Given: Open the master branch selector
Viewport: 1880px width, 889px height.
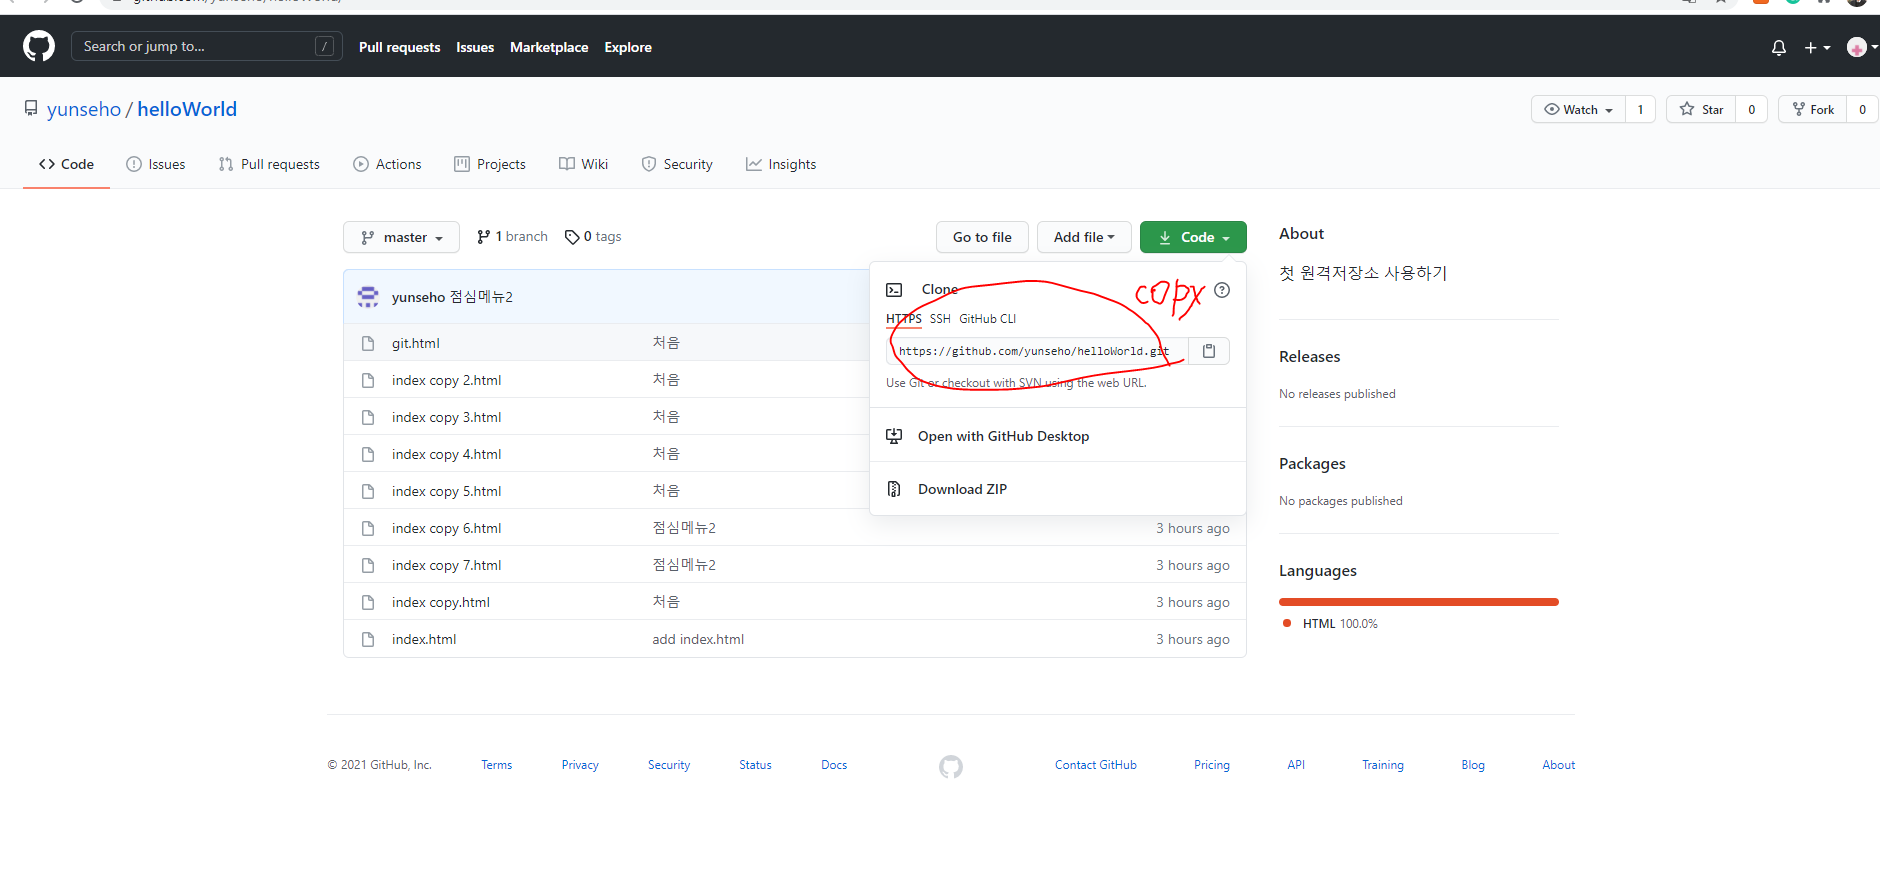Looking at the screenshot, I should point(401,237).
